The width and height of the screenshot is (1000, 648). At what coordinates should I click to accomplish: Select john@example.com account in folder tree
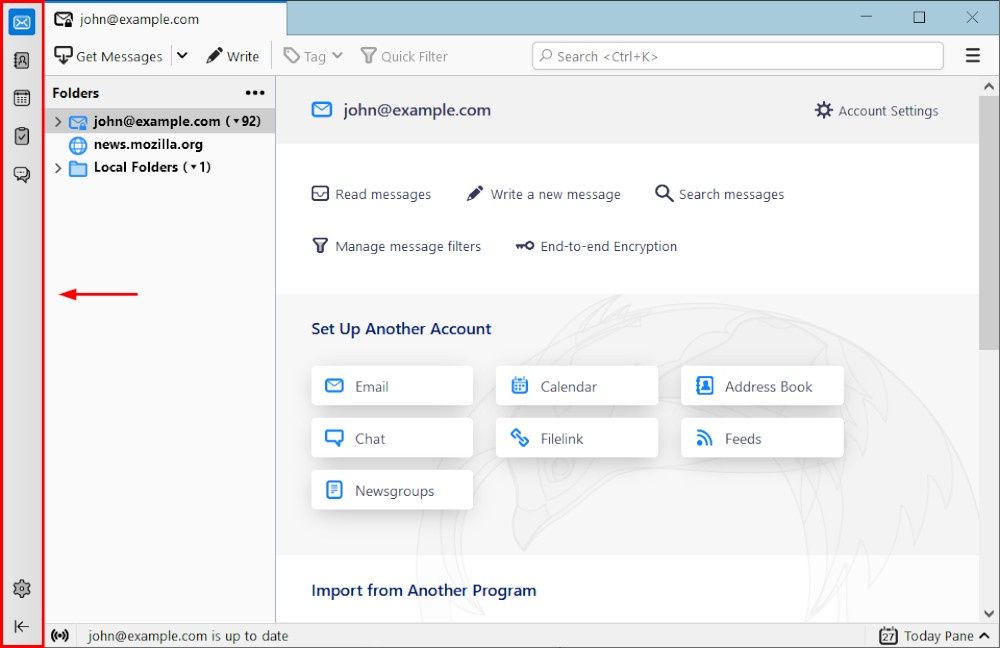click(160, 121)
